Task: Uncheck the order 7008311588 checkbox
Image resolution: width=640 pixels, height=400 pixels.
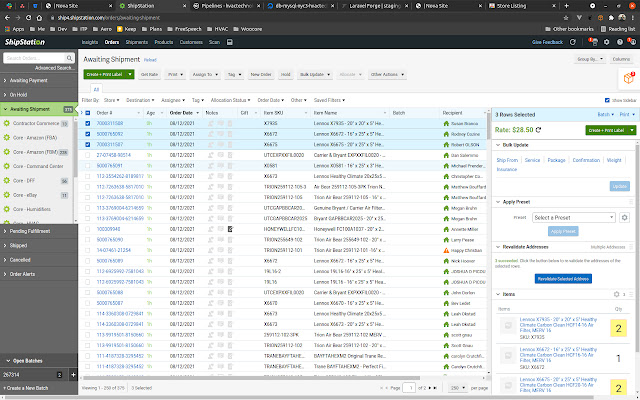Action: coord(88,122)
